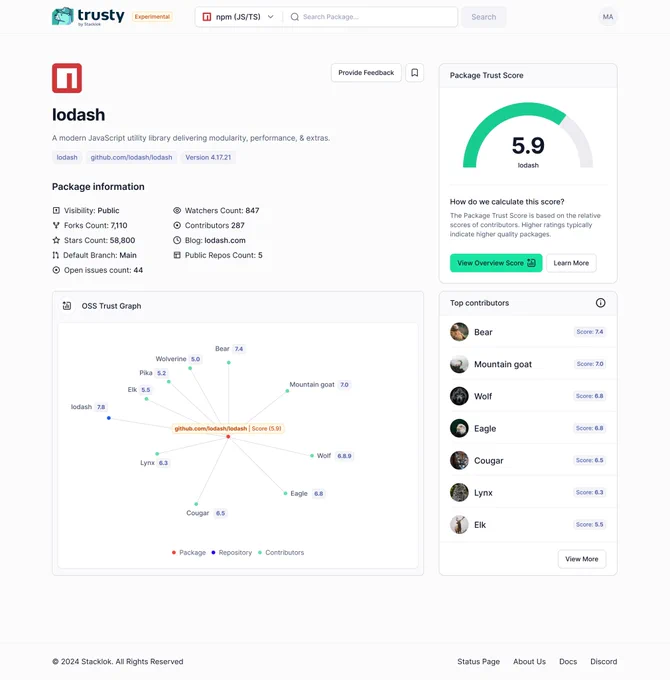Viewport: 670px width, 680px height.
Task: Bookmark the lodash package
Action: tap(415, 72)
